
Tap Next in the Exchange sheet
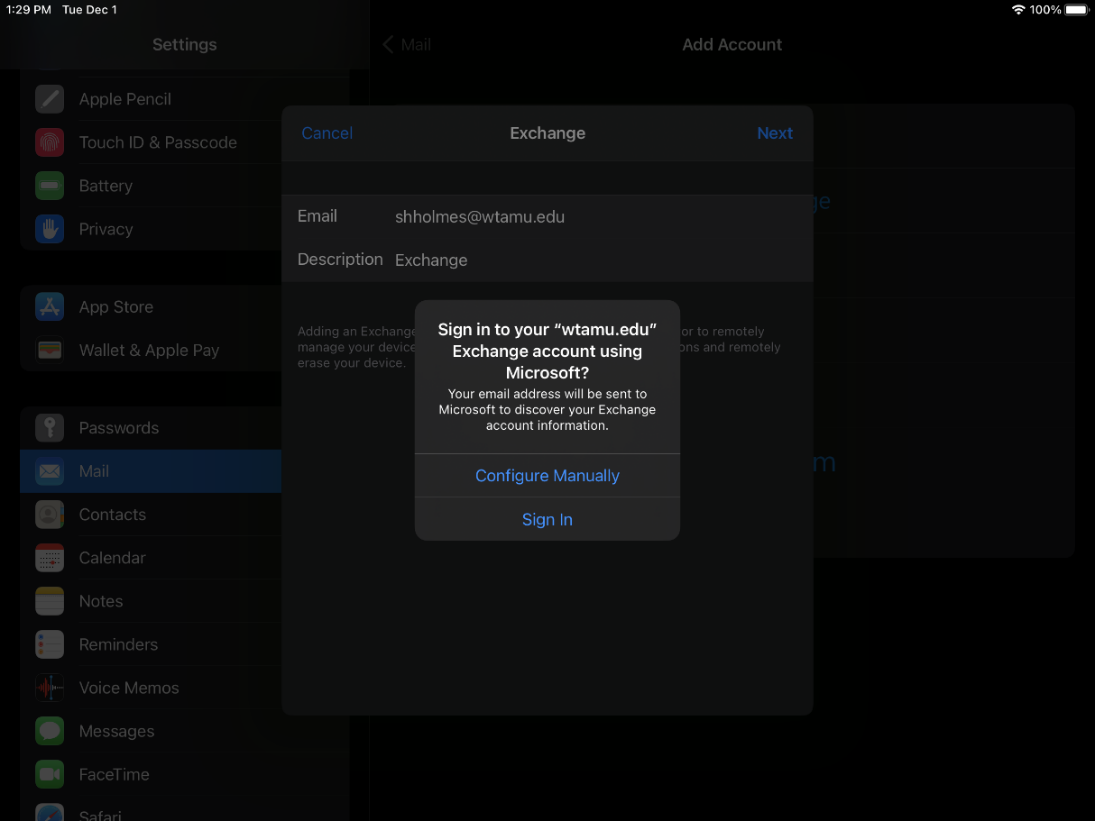774,133
